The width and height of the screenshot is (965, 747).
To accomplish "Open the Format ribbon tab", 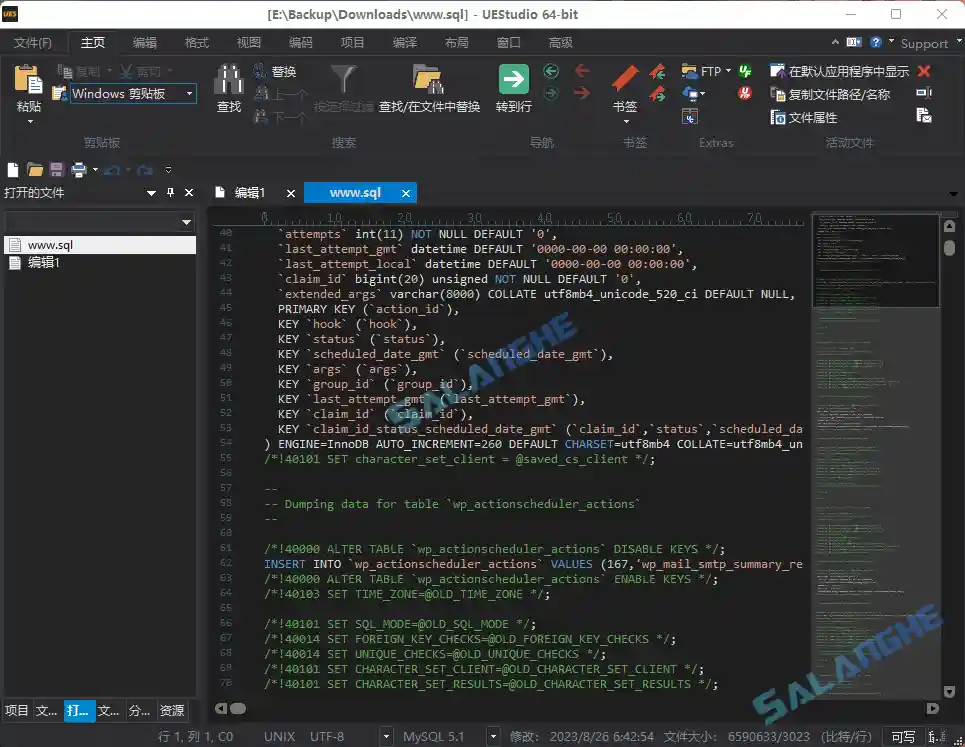I will [197, 43].
